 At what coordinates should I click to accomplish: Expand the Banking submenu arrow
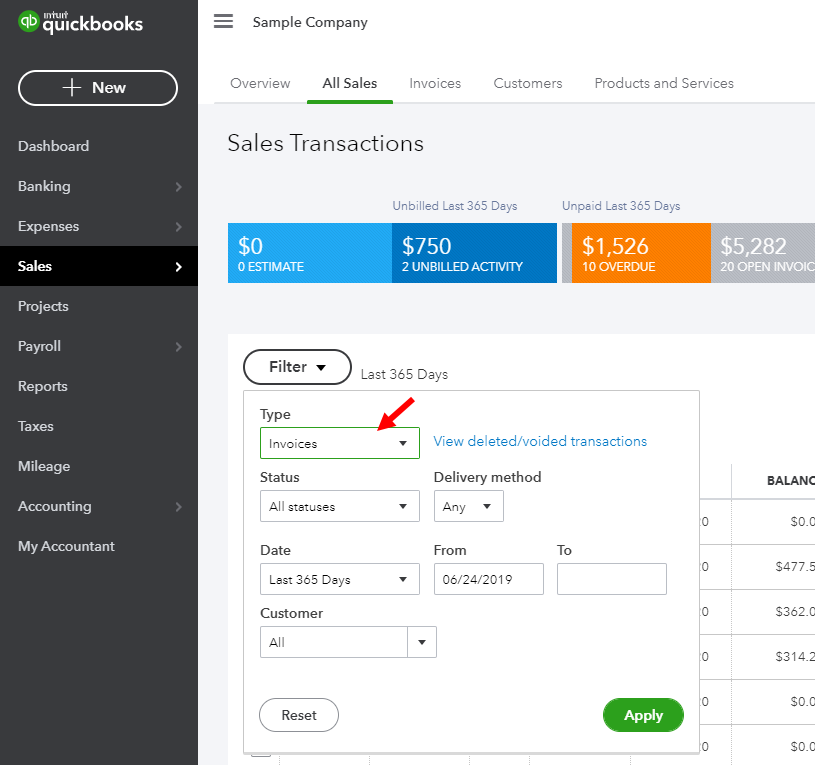178,187
